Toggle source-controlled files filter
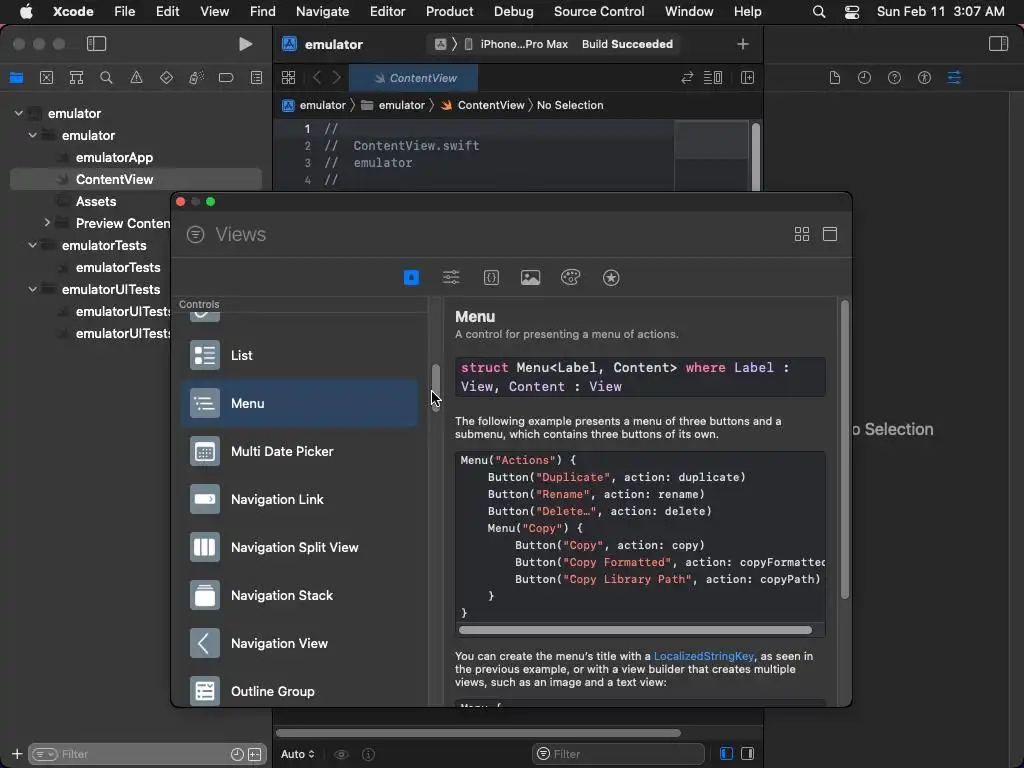The height and width of the screenshot is (768, 1024). [255, 754]
